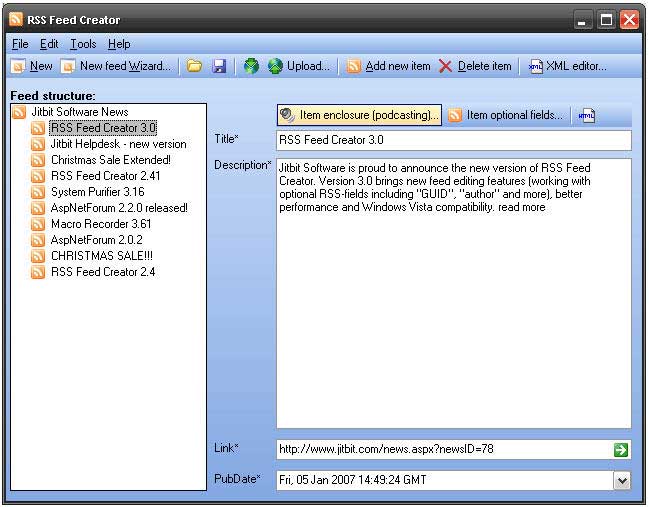Click the orange RSS icon beside Add new item
Viewport: 649px width, 507px height.
(x=353, y=66)
